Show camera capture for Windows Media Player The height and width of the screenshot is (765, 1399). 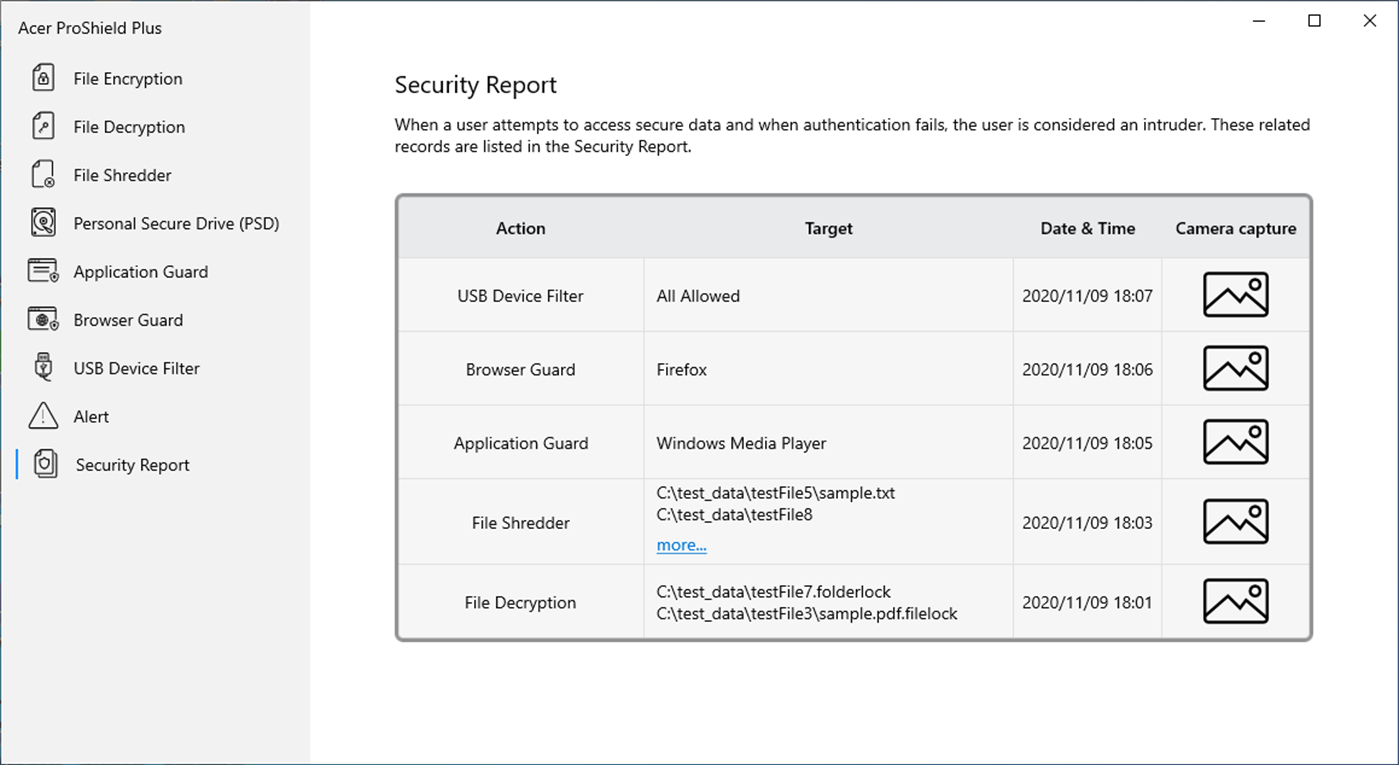[x=1236, y=443]
